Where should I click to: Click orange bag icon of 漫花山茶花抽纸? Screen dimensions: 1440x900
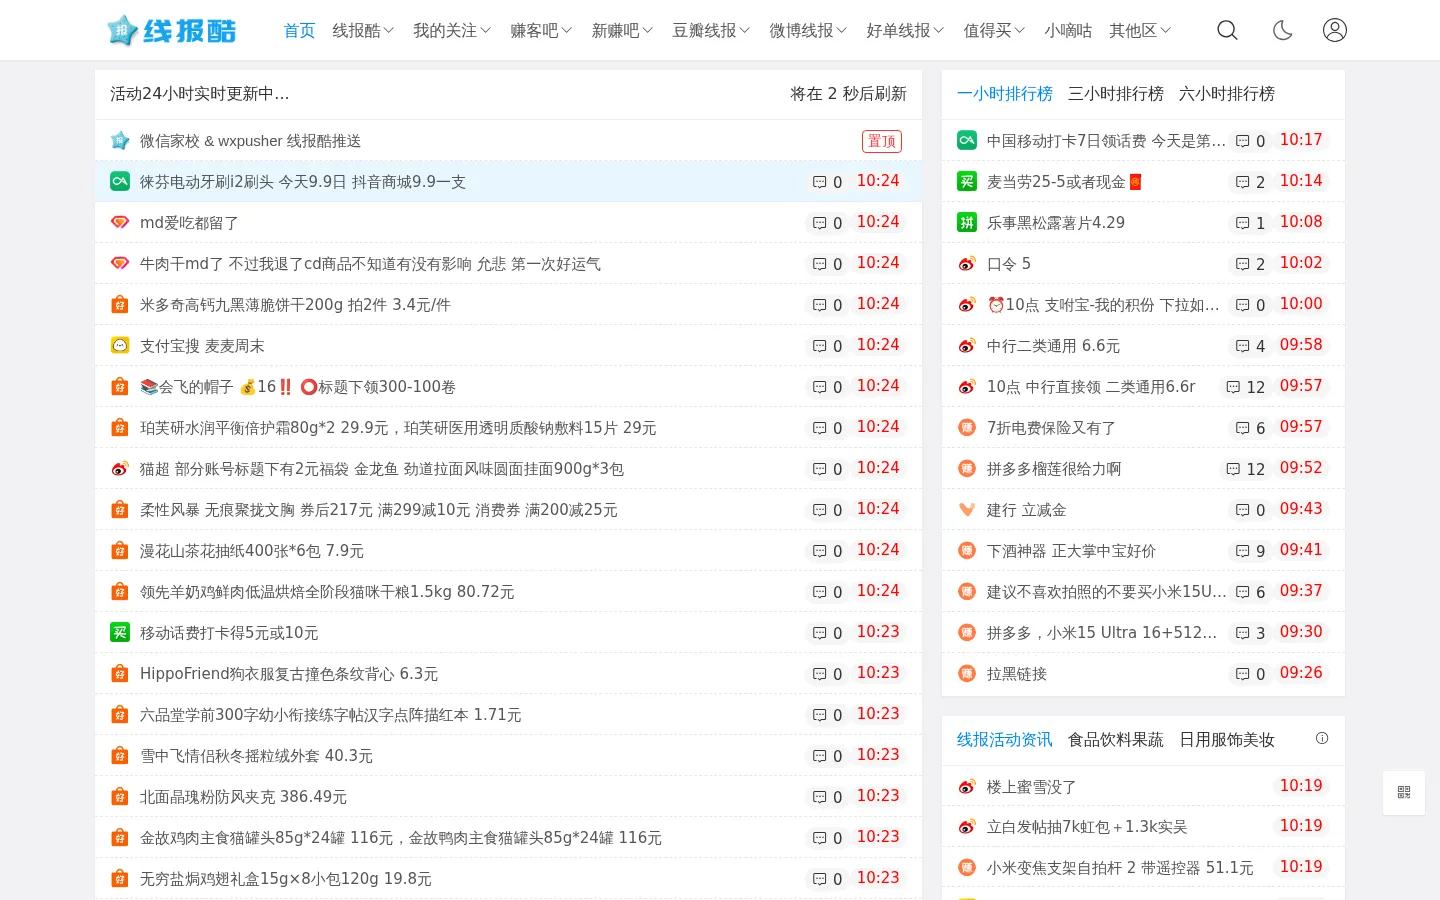pyautogui.click(x=120, y=550)
